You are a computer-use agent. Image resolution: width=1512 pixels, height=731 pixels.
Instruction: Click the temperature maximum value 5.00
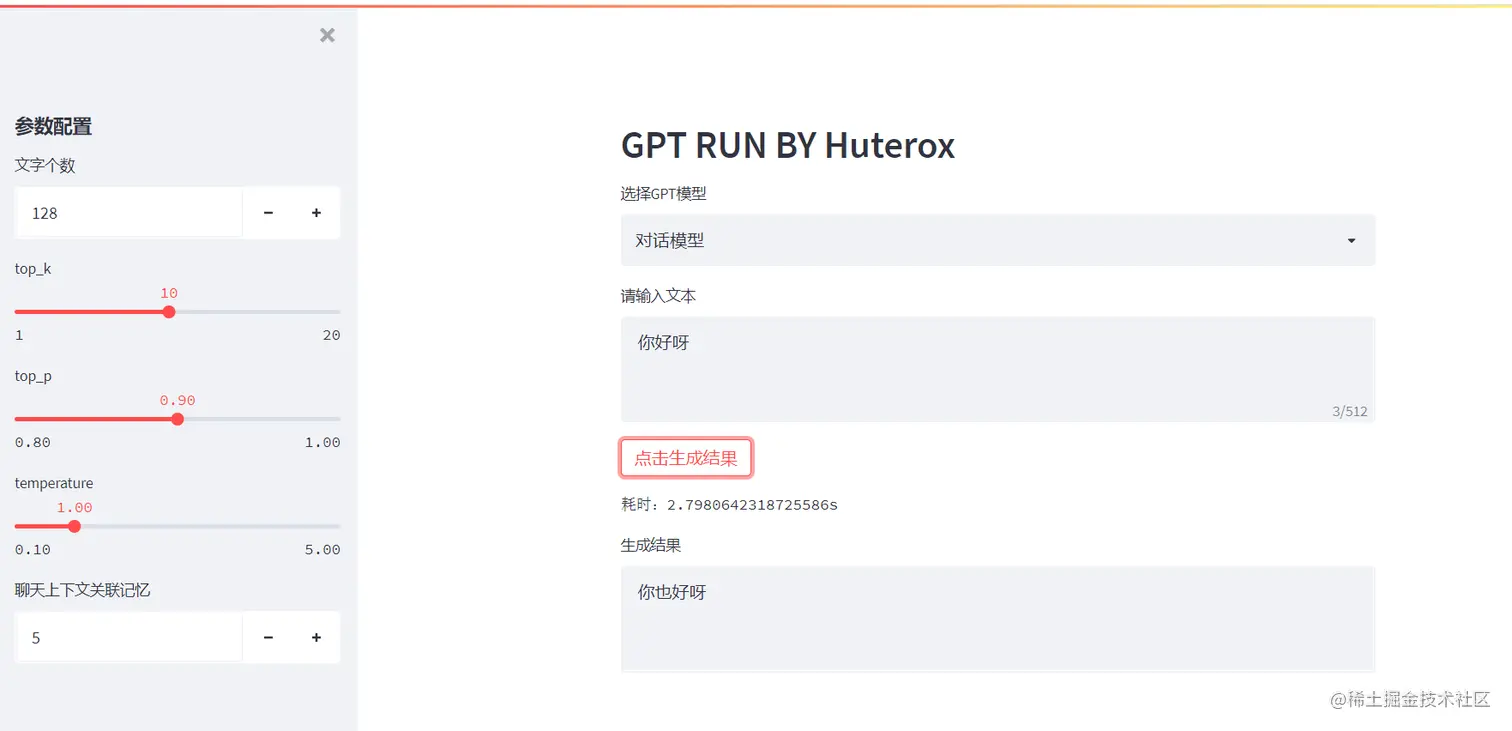(x=322, y=549)
